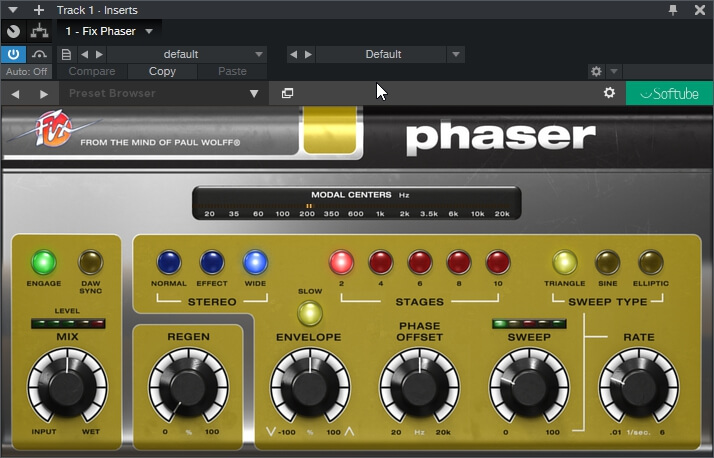The image size is (714, 458).
Task: Click the Copy button
Action: (162, 72)
